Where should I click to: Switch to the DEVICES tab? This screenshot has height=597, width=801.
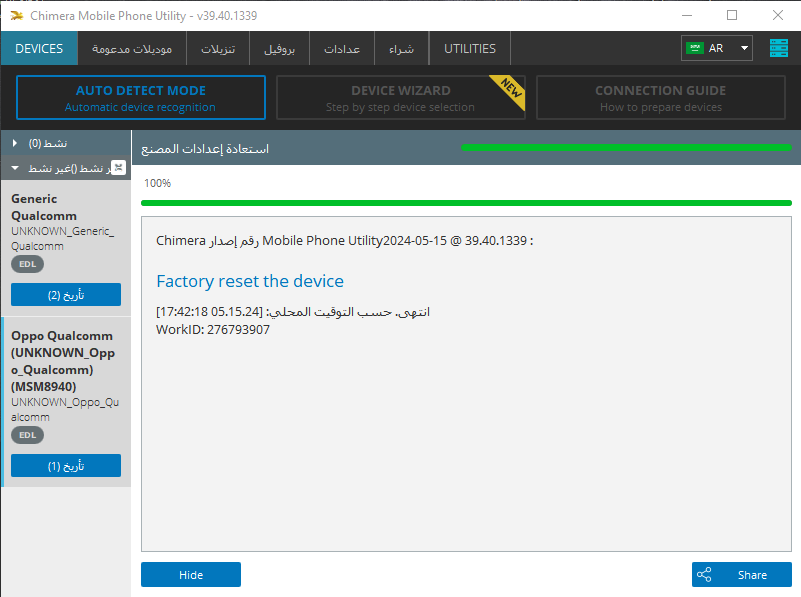(x=39, y=49)
